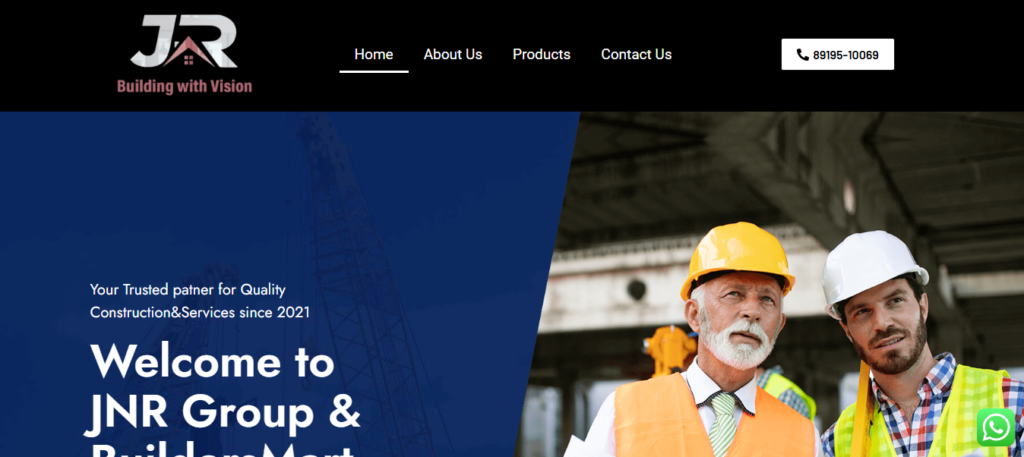Screen dimensions: 1024x457
Task: Click the Building with Vision tagline
Action: tap(184, 86)
